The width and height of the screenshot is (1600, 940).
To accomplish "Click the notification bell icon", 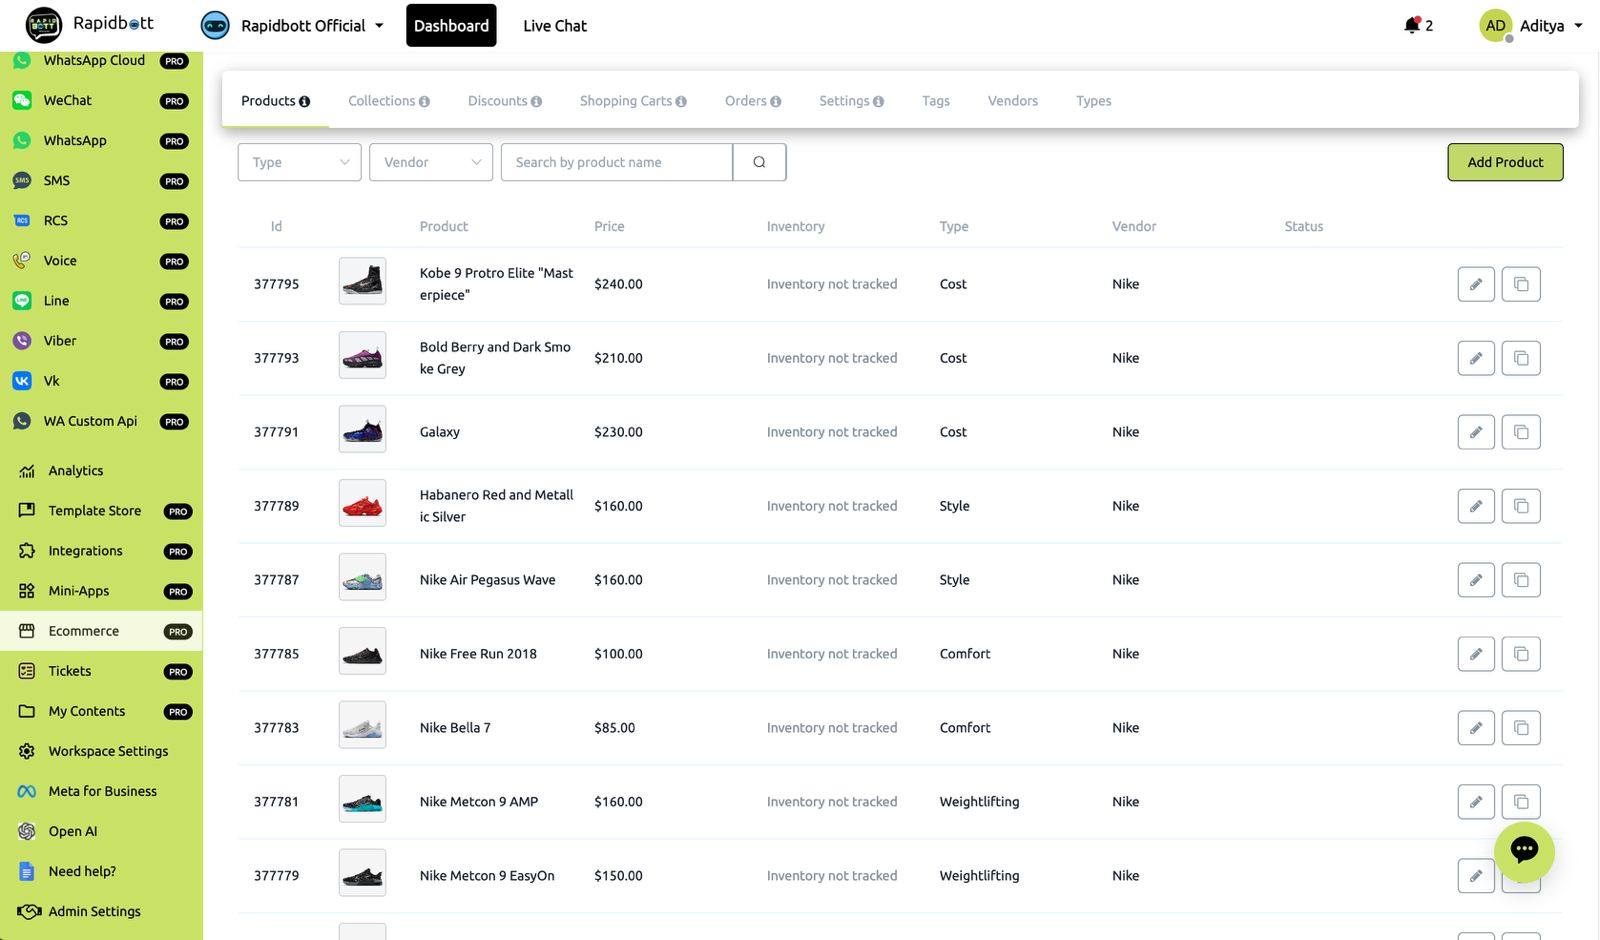I will (1411, 25).
